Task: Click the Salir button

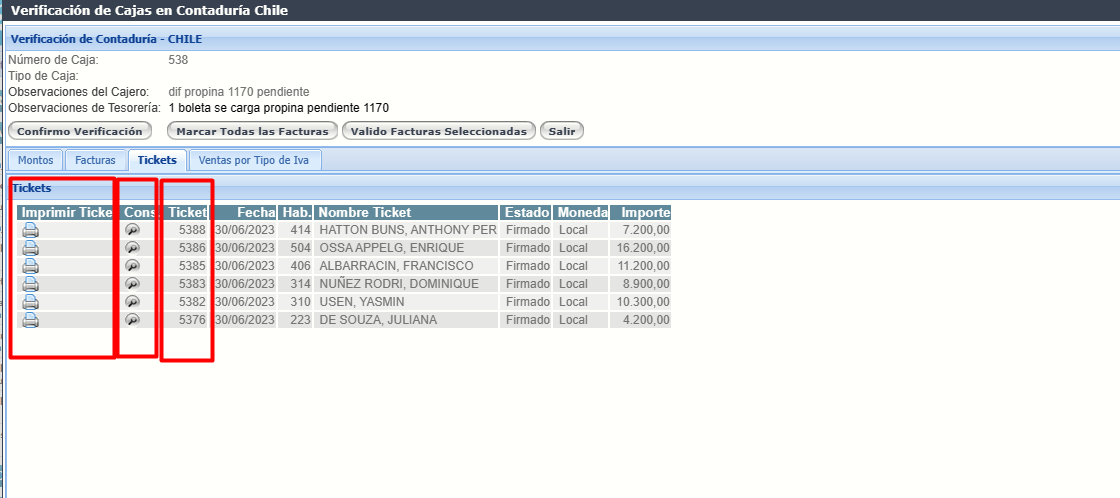Action: click(x=561, y=131)
